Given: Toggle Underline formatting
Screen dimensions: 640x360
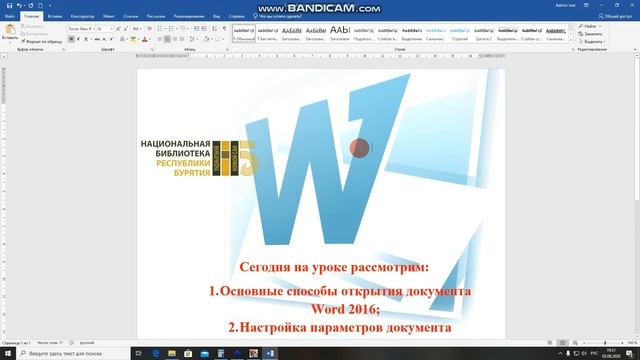Looking at the screenshot, I should [86, 39].
